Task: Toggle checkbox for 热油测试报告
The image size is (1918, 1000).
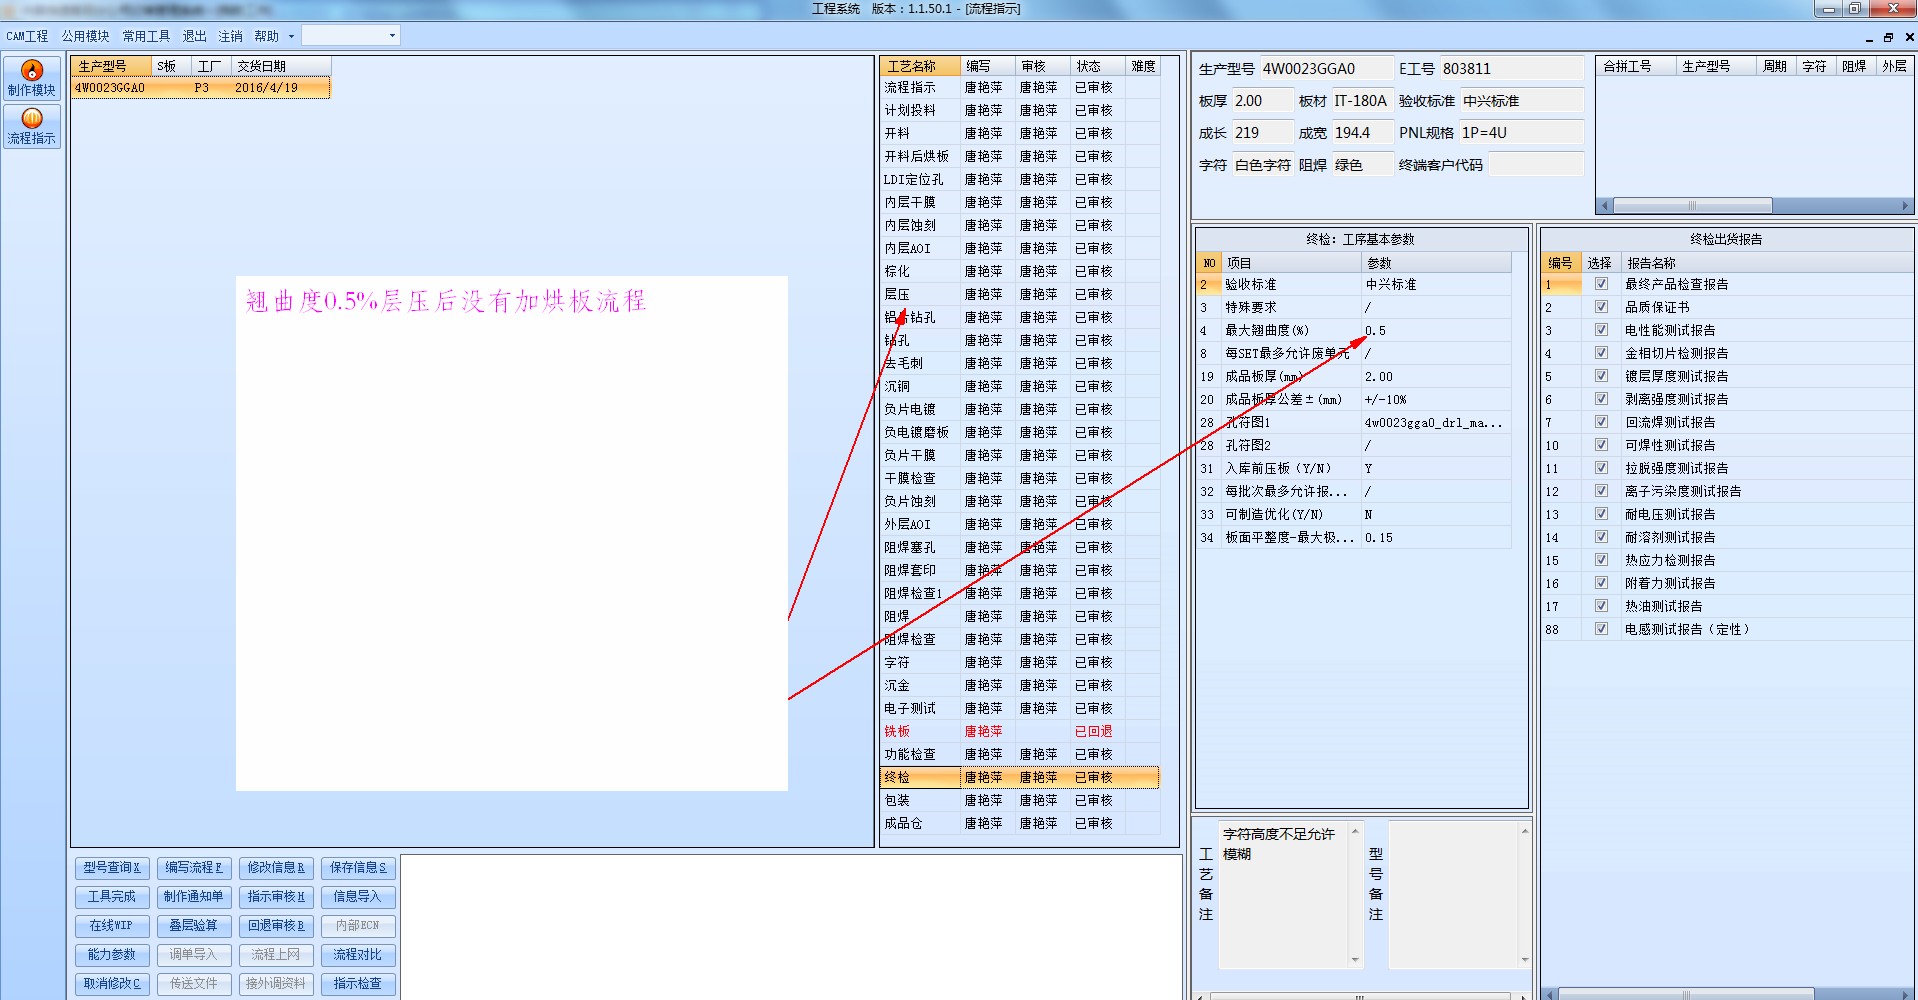Action: pos(1601,606)
